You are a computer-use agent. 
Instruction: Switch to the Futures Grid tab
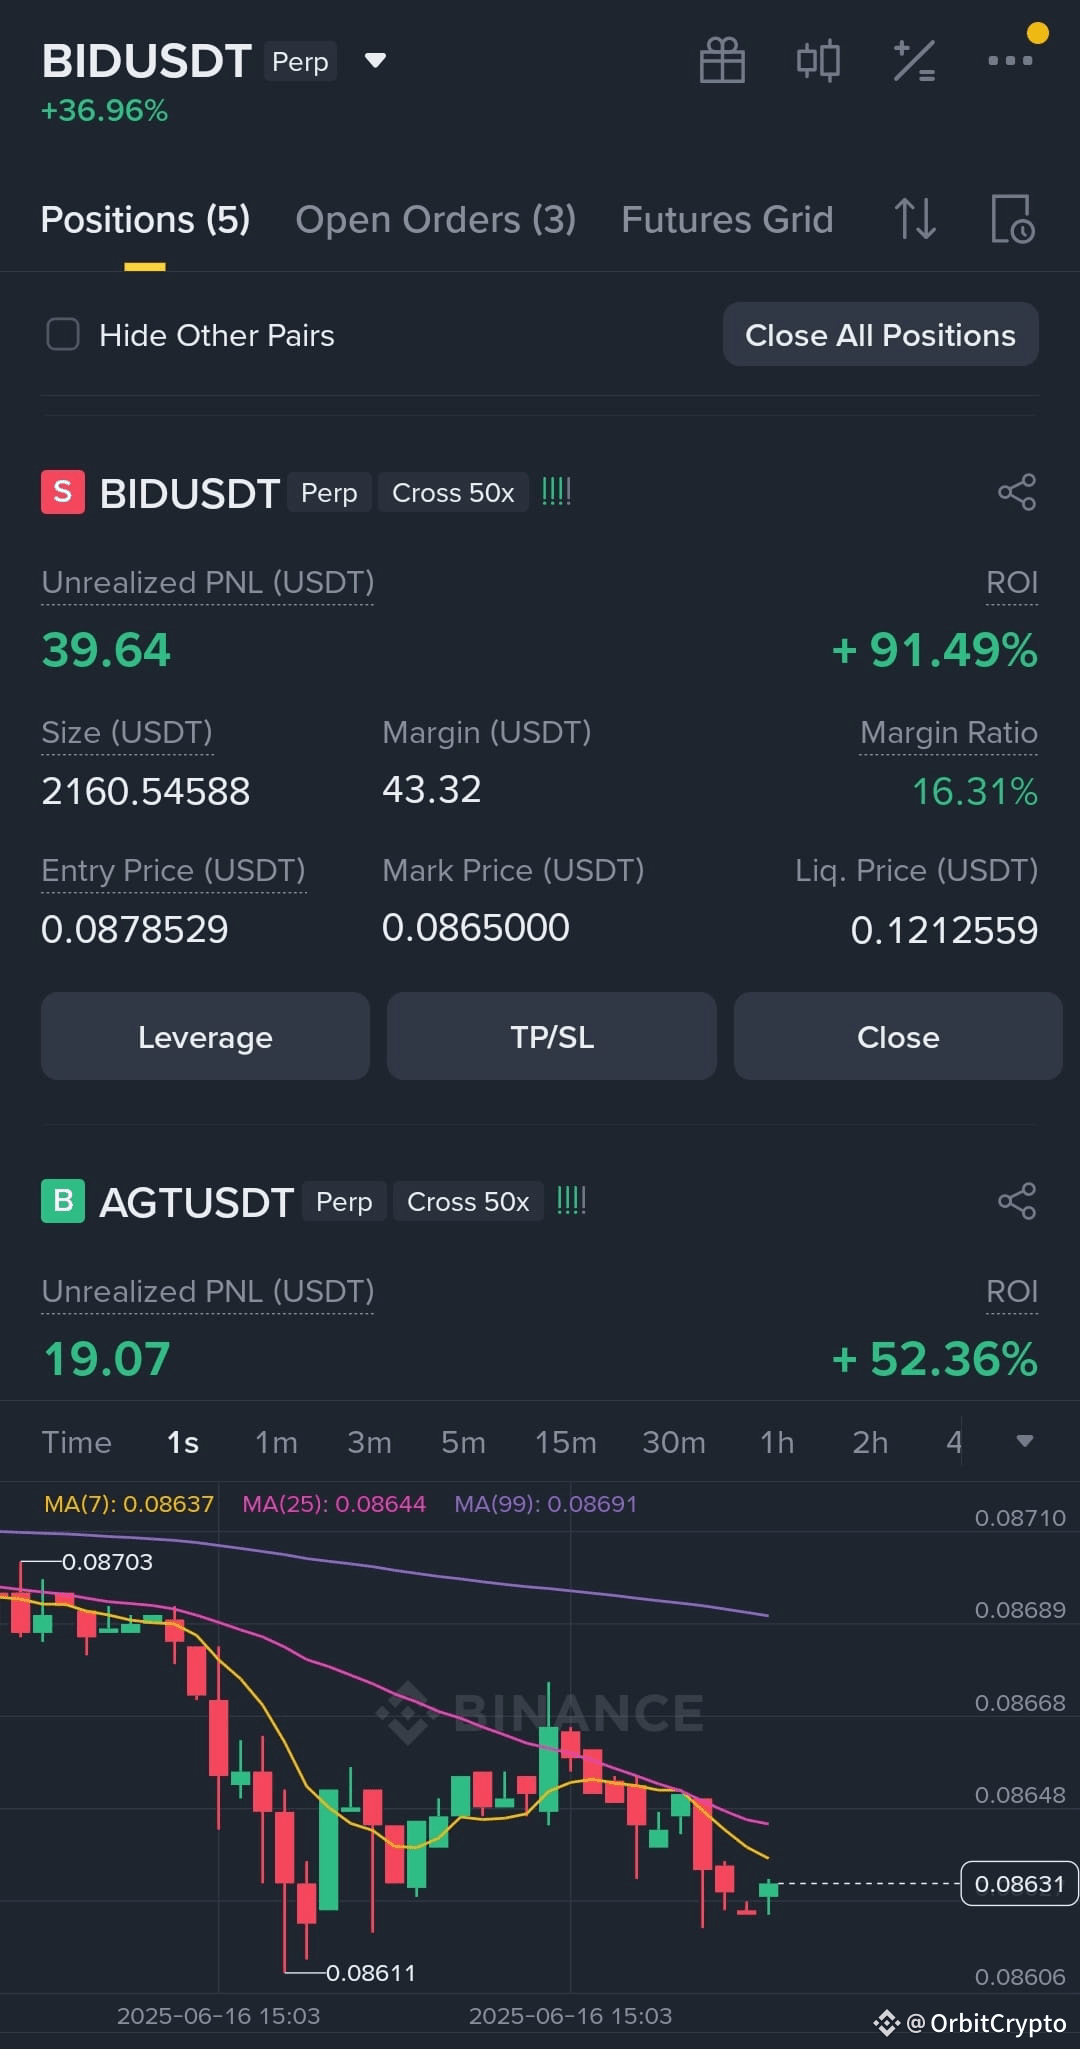[727, 219]
